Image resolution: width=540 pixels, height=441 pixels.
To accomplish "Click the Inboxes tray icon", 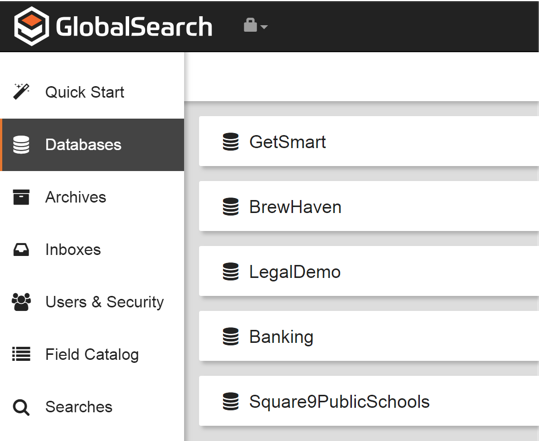I will pyautogui.click(x=21, y=250).
